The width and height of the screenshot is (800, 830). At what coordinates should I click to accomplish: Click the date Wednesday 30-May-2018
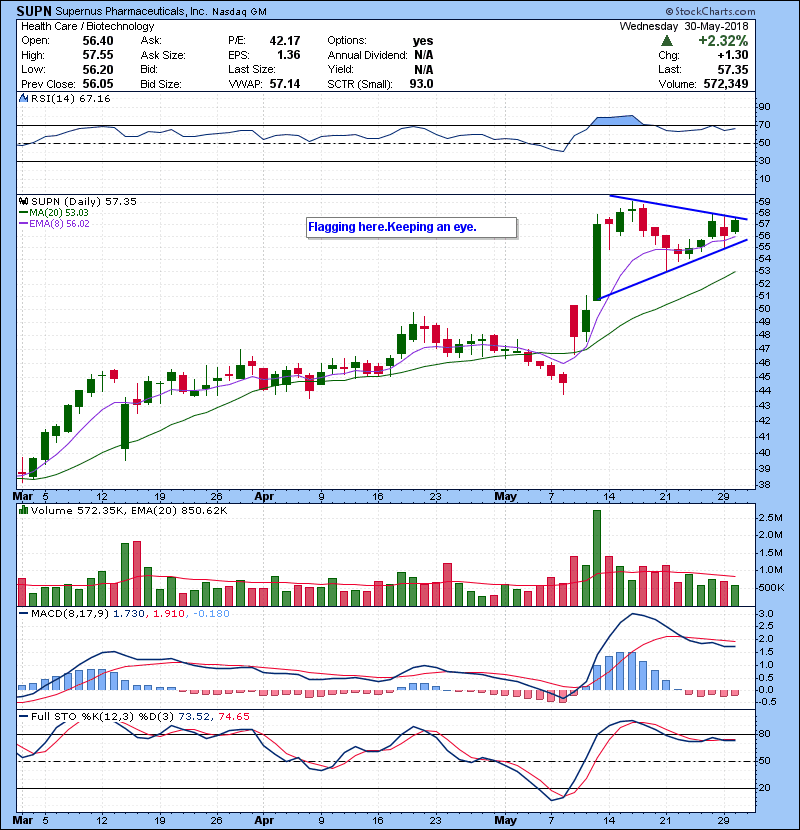tap(684, 26)
